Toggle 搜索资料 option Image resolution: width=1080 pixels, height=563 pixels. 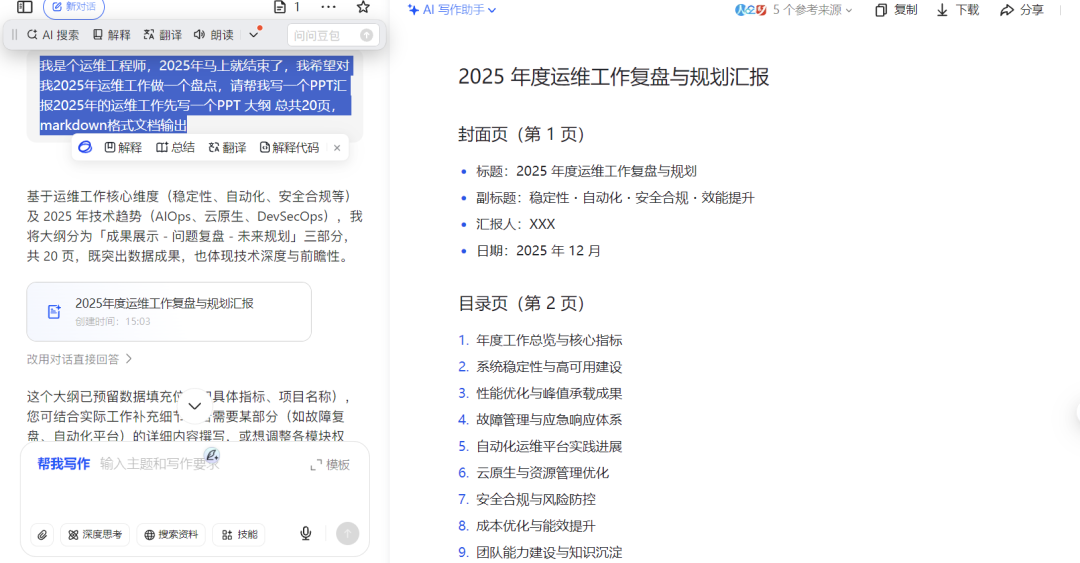coord(172,534)
